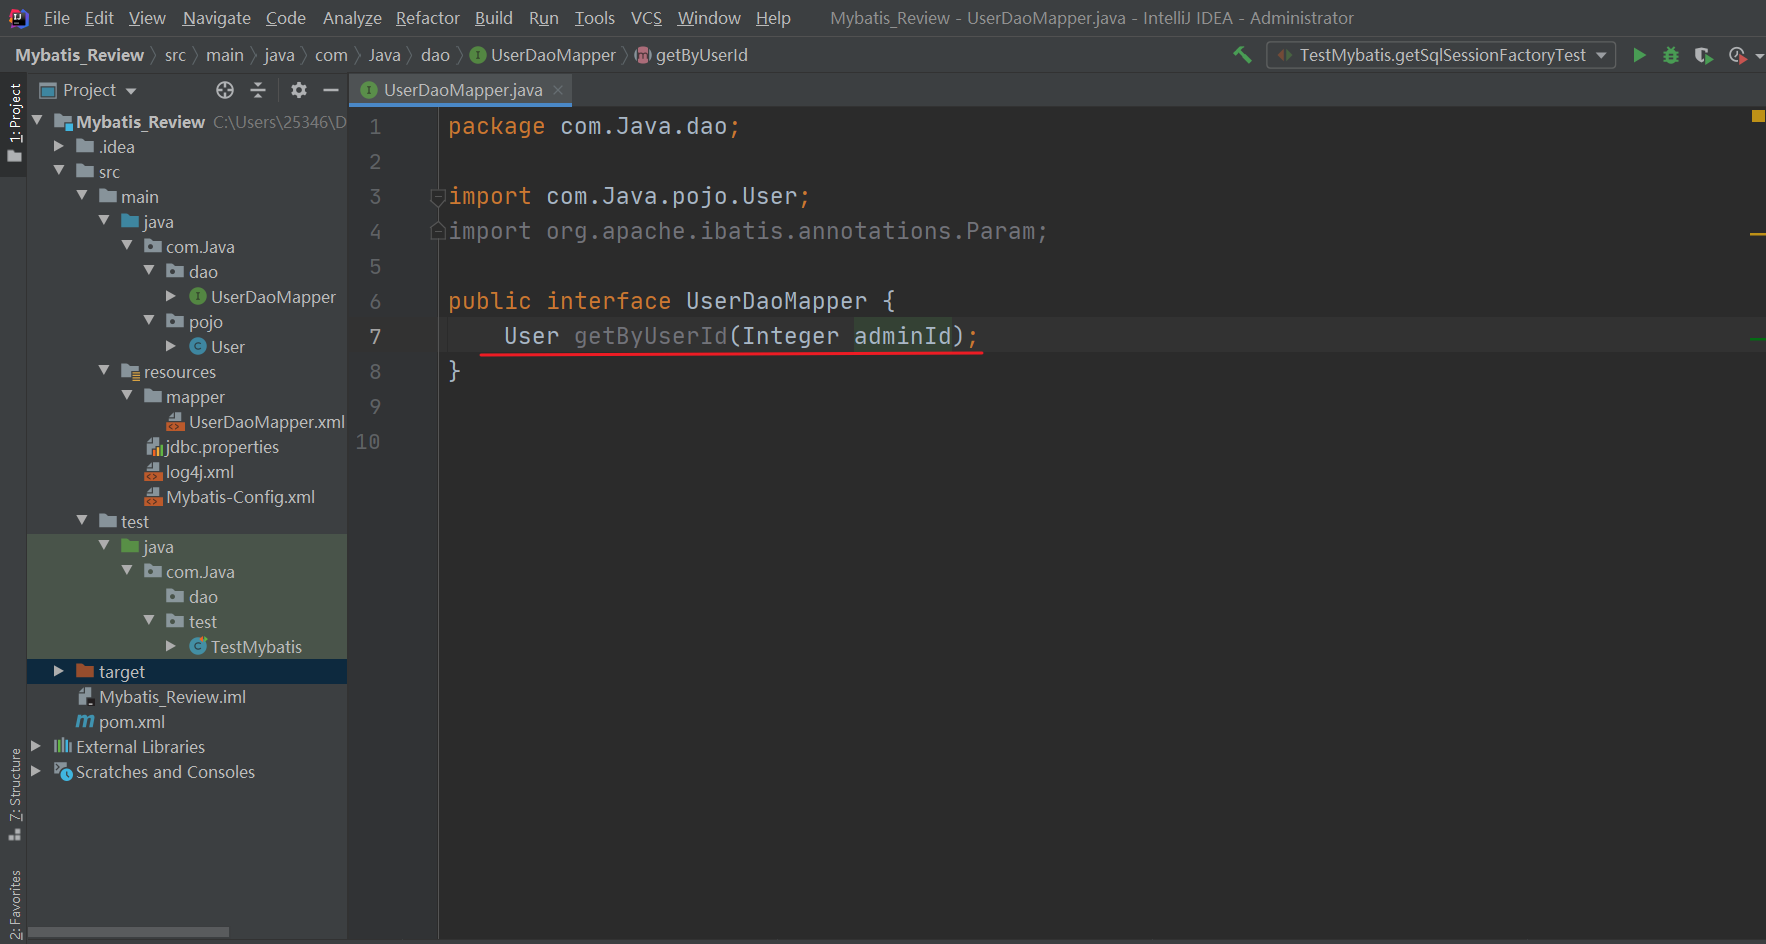Collapse the pojo package arrow
Image resolution: width=1766 pixels, height=944 pixels.
click(149, 321)
